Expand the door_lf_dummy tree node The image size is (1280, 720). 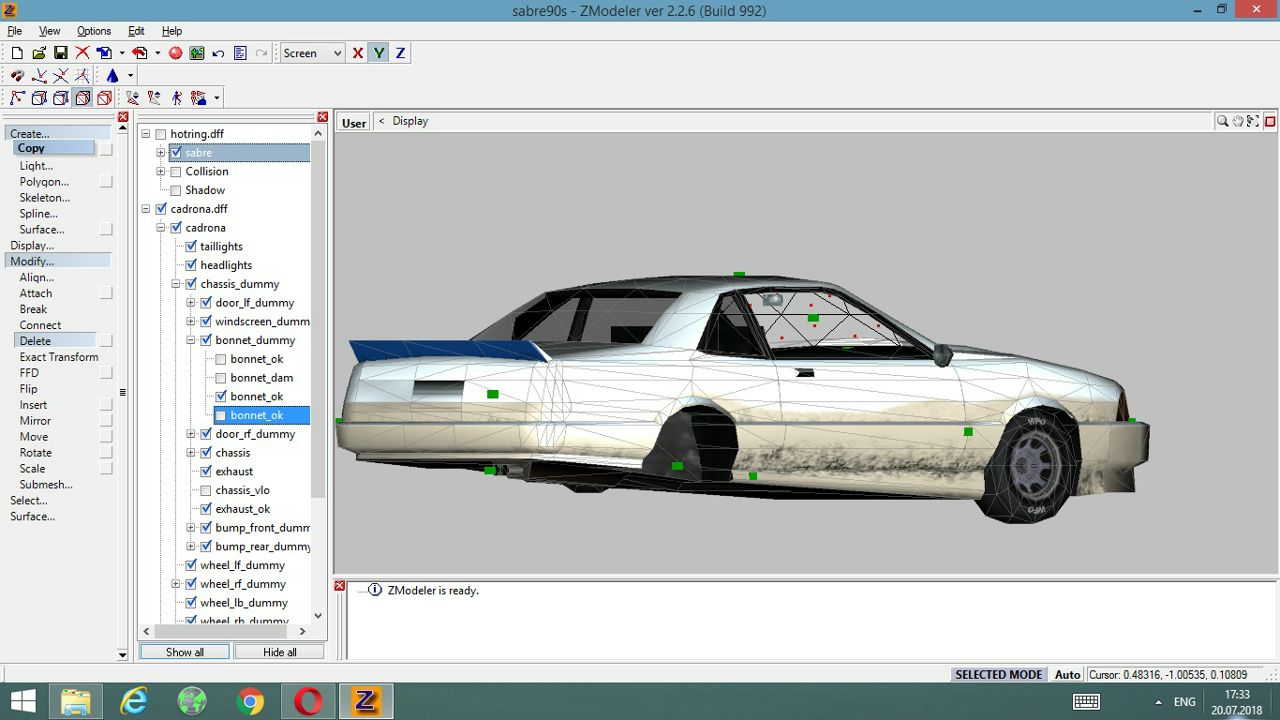point(191,303)
